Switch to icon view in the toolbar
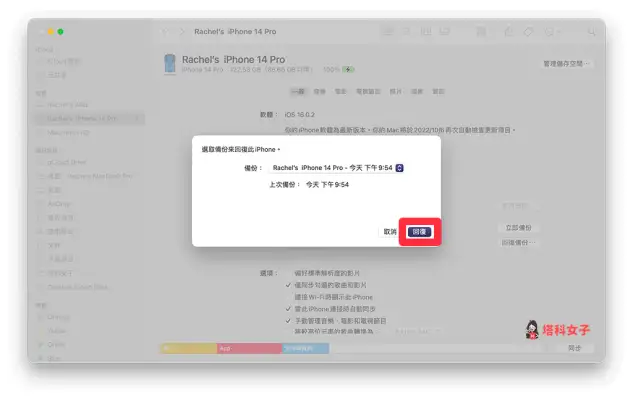Viewport: 633px width, 400px height. click(388, 31)
